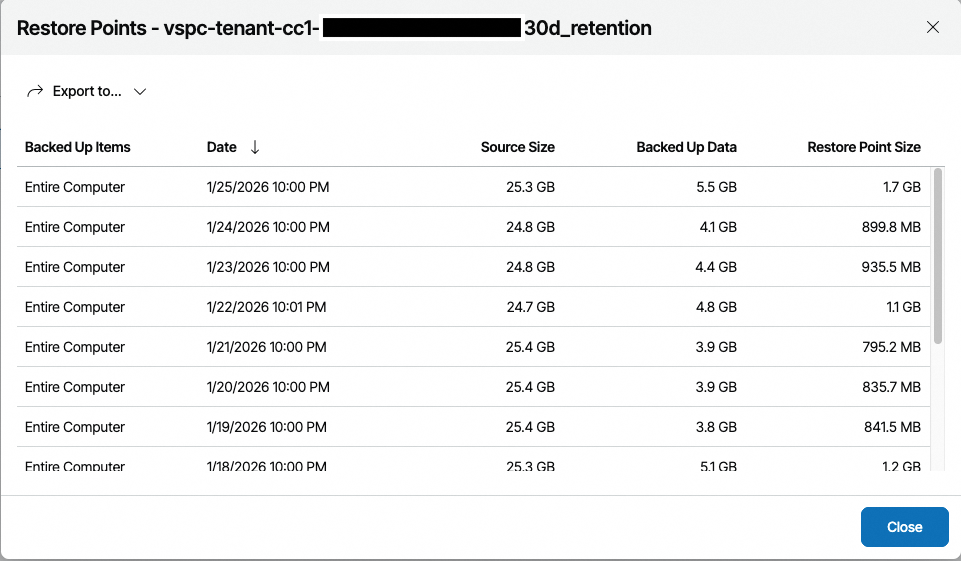Image resolution: width=961 pixels, height=561 pixels.
Task: Click the 24.8 GB source size on 1/23/2026
Action: pyautogui.click(x=530, y=267)
